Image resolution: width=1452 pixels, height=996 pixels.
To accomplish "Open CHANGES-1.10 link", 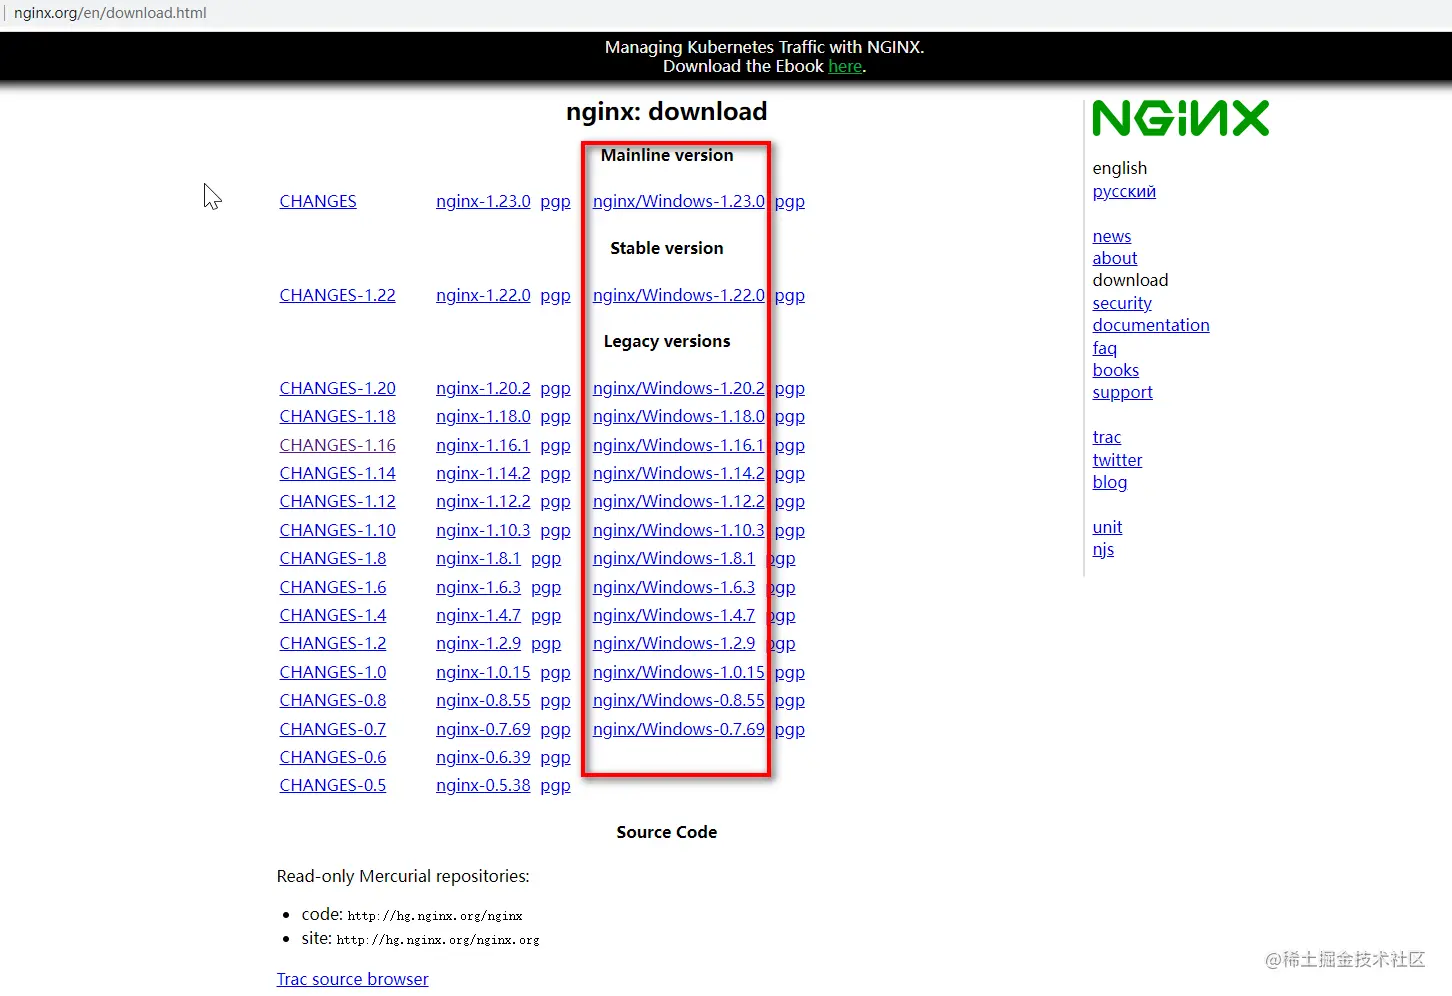I will (337, 530).
